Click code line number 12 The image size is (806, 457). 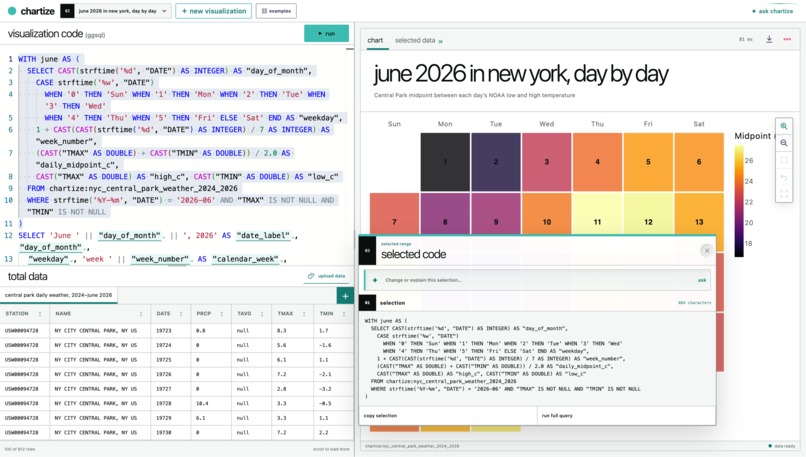(x=8, y=235)
